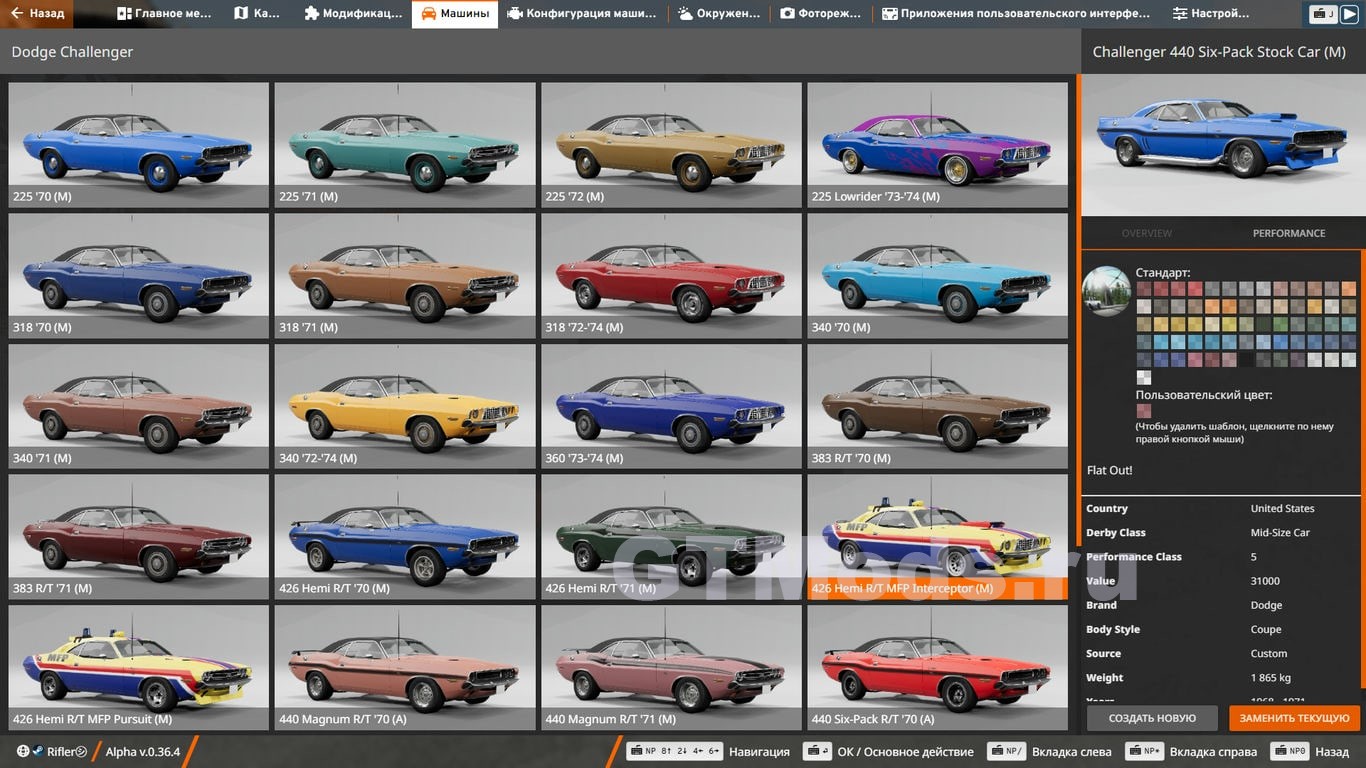Pick the lone white swatch below the Стандарт grid
Image resolution: width=1366 pixels, height=768 pixels.
pos(1143,378)
